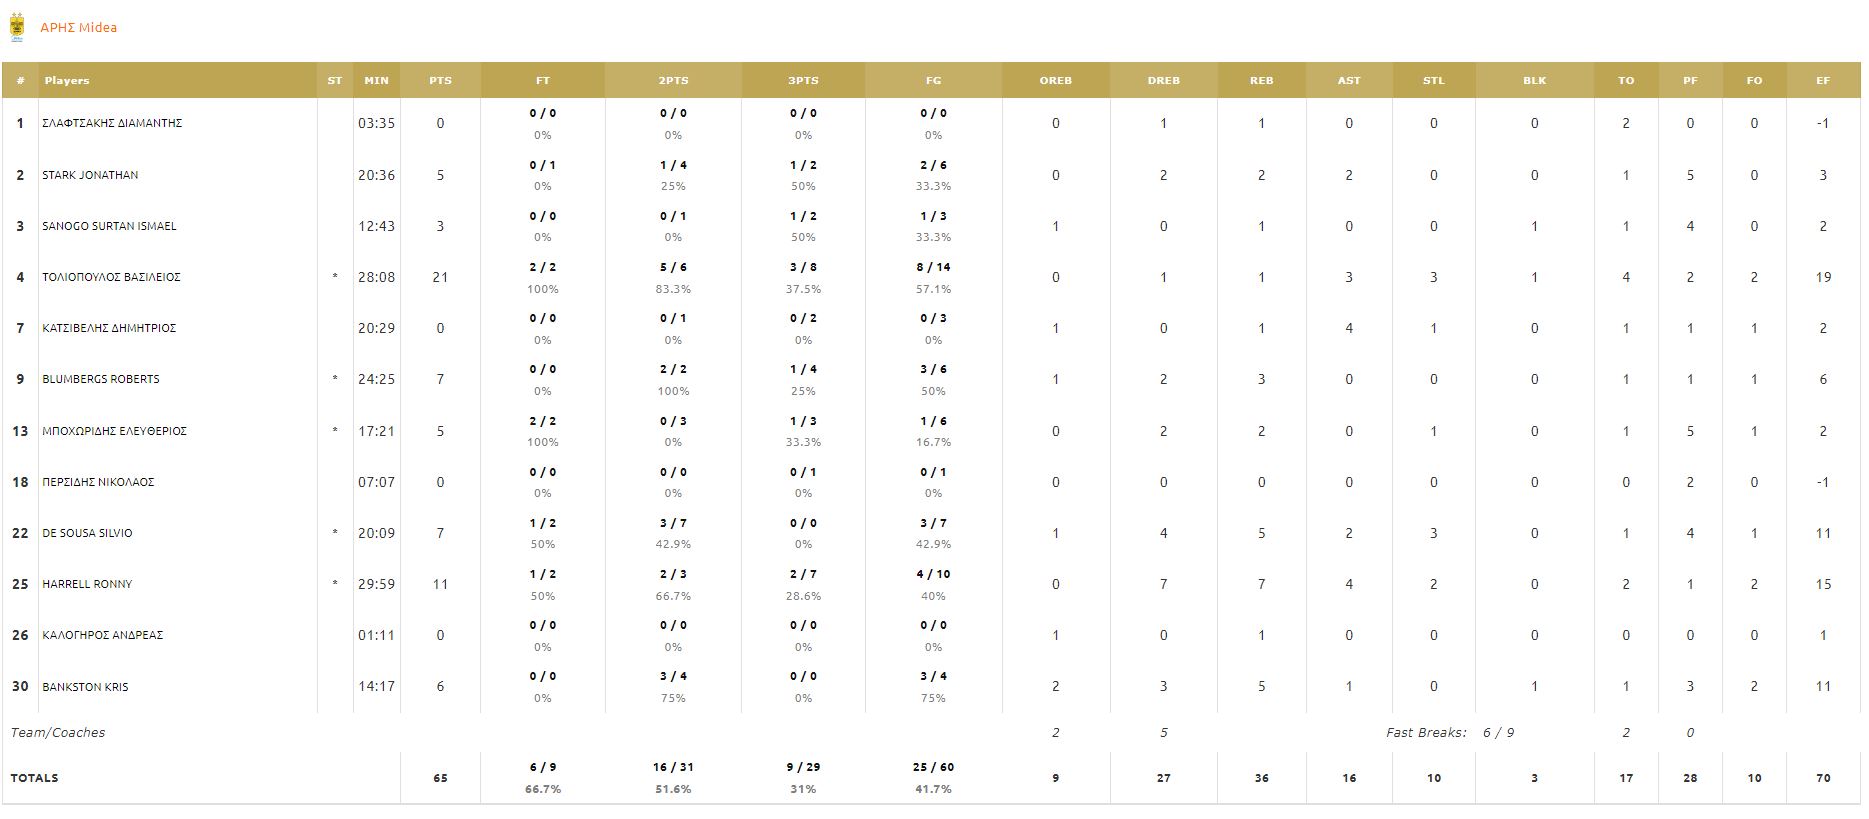Click the MIN column header
1869x819 pixels.
pos(376,80)
